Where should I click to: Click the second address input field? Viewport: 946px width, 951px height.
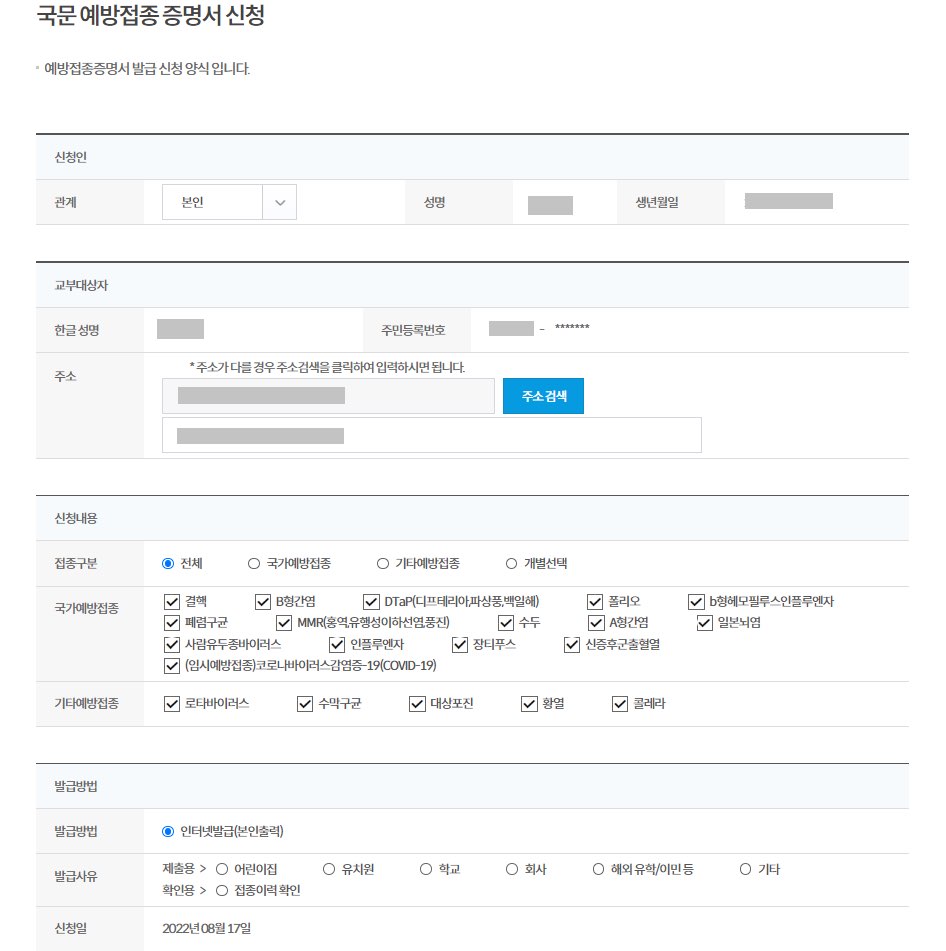tap(430, 434)
